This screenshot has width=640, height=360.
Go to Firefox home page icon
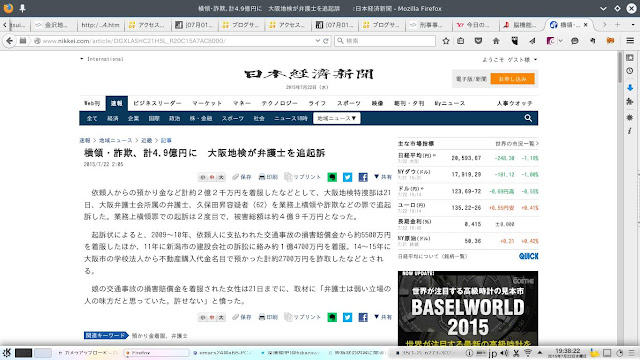point(496,41)
